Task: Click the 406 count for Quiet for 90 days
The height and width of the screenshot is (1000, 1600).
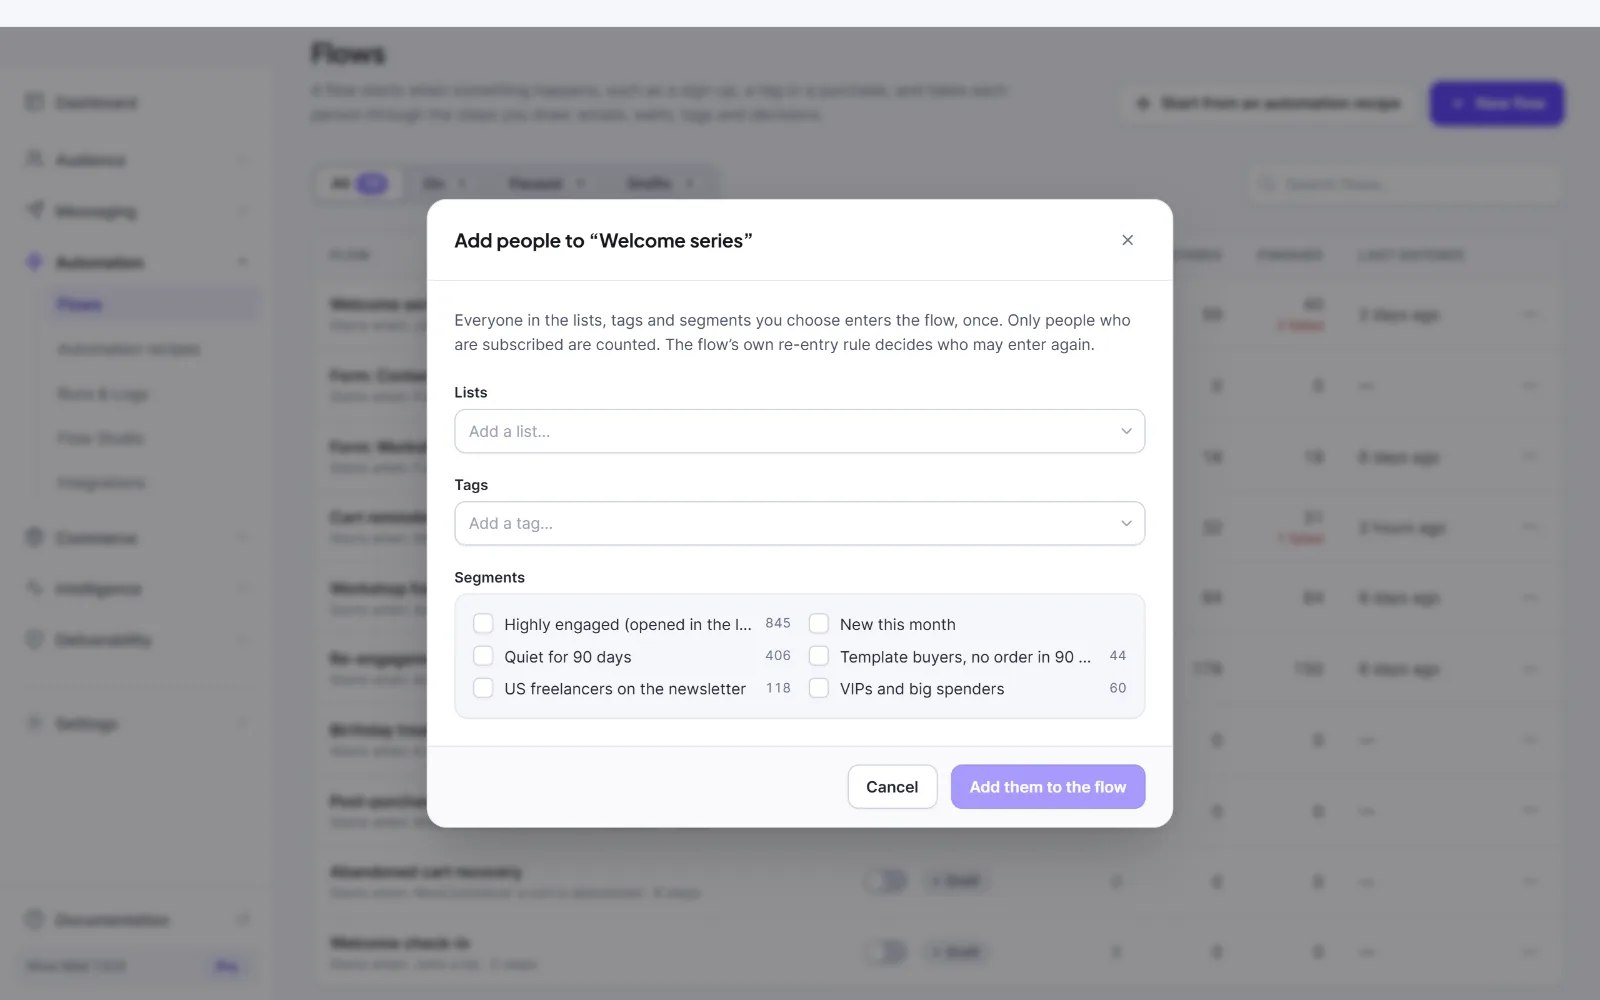Action: tap(778, 656)
